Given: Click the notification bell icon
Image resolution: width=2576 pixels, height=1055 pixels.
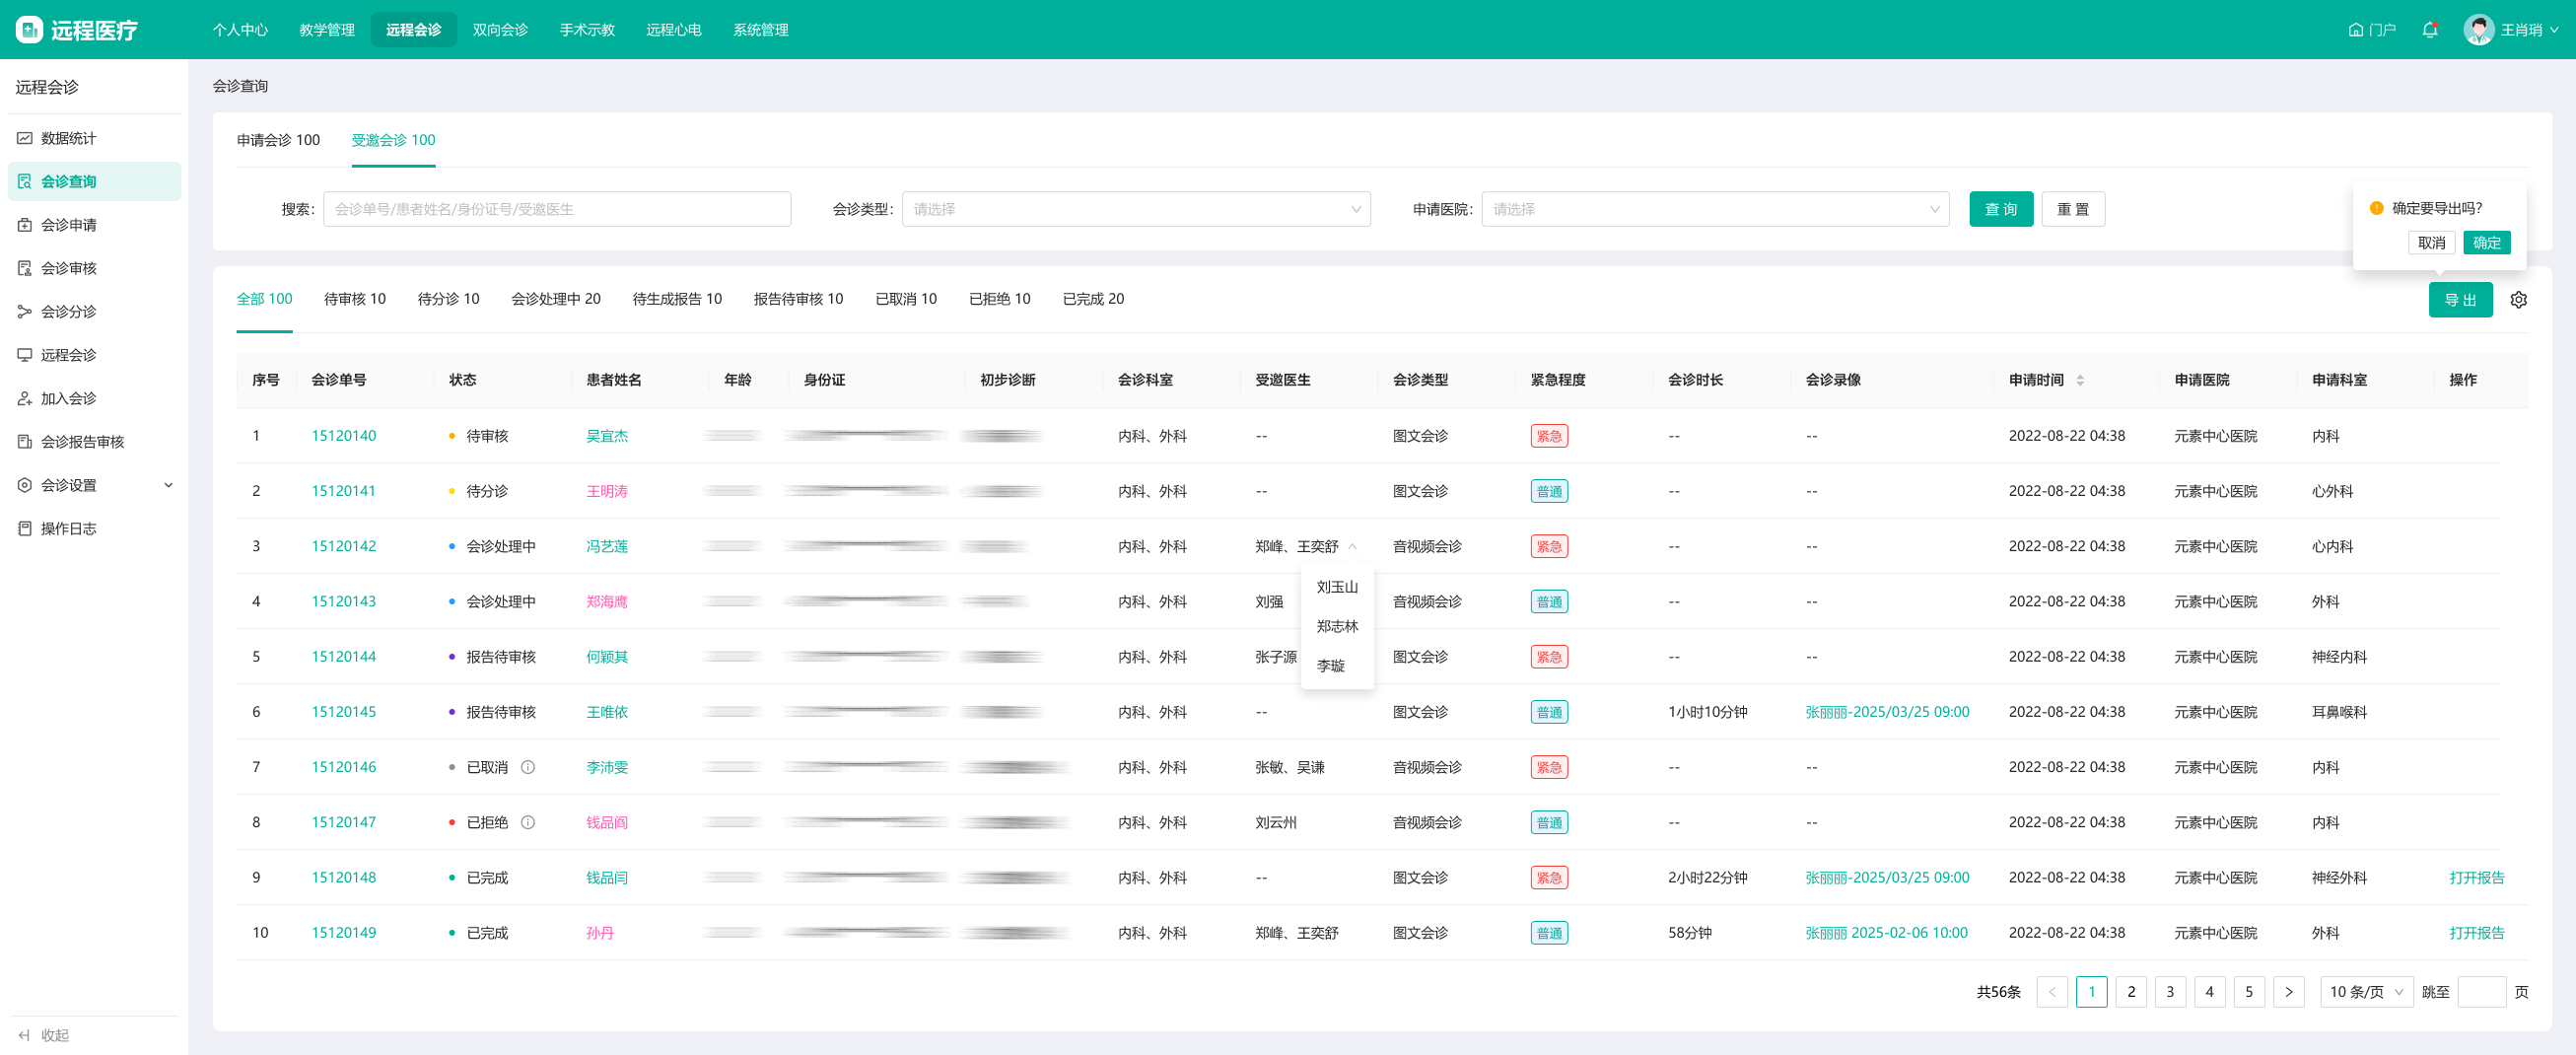Looking at the screenshot, I should point(2429,30).
